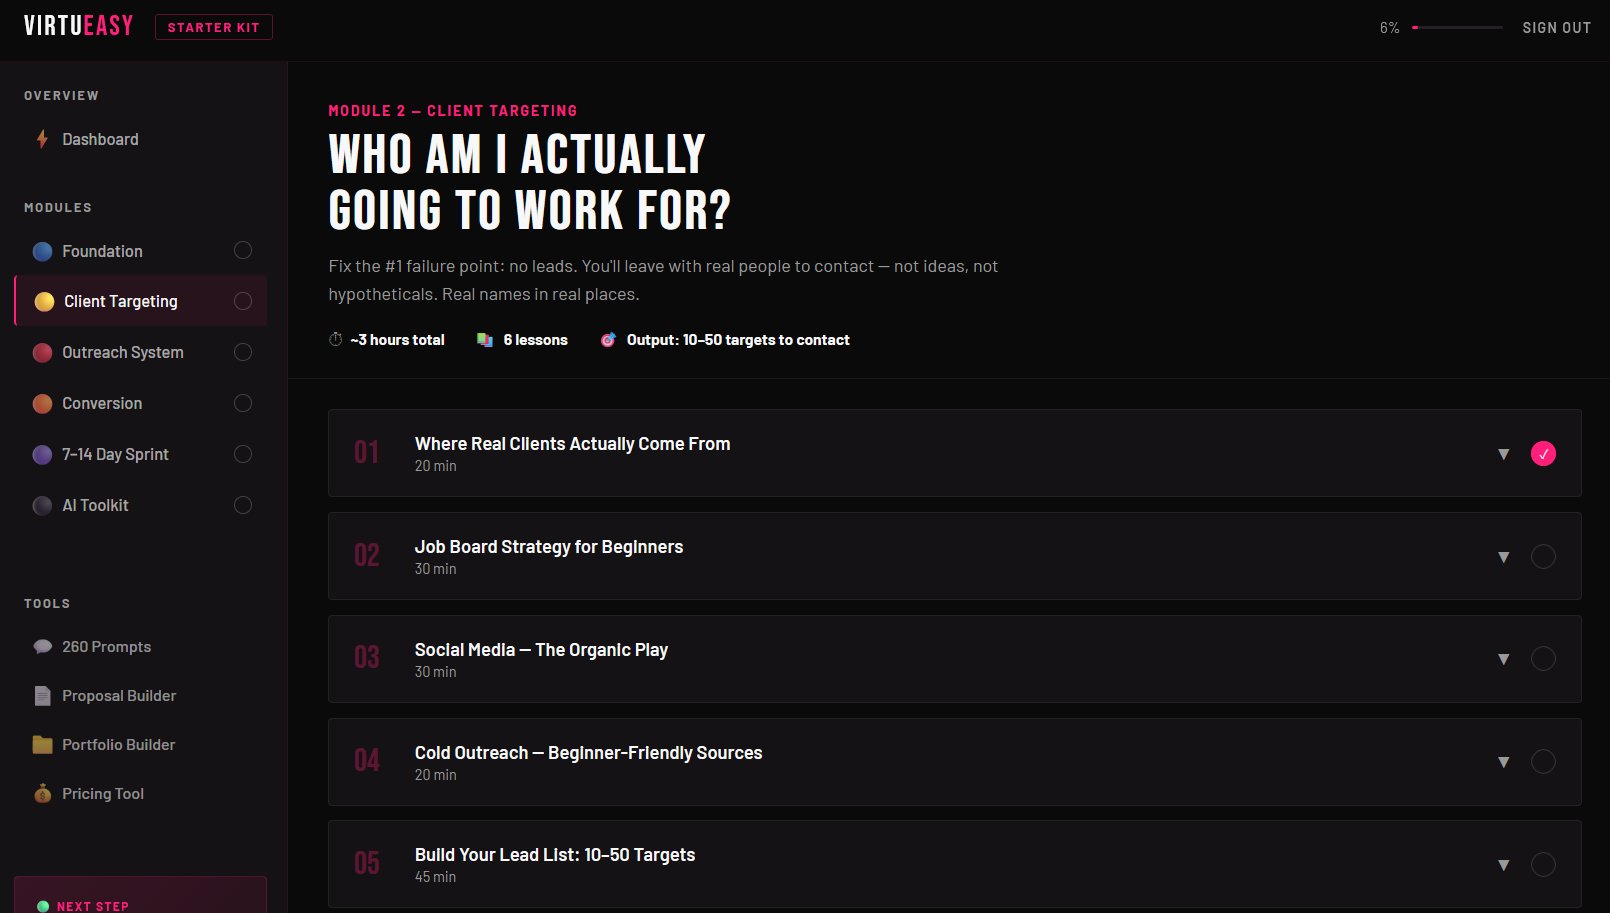
Task: Click the 45 min duration text
Action: pyautogui.click(x=435, y=877)
